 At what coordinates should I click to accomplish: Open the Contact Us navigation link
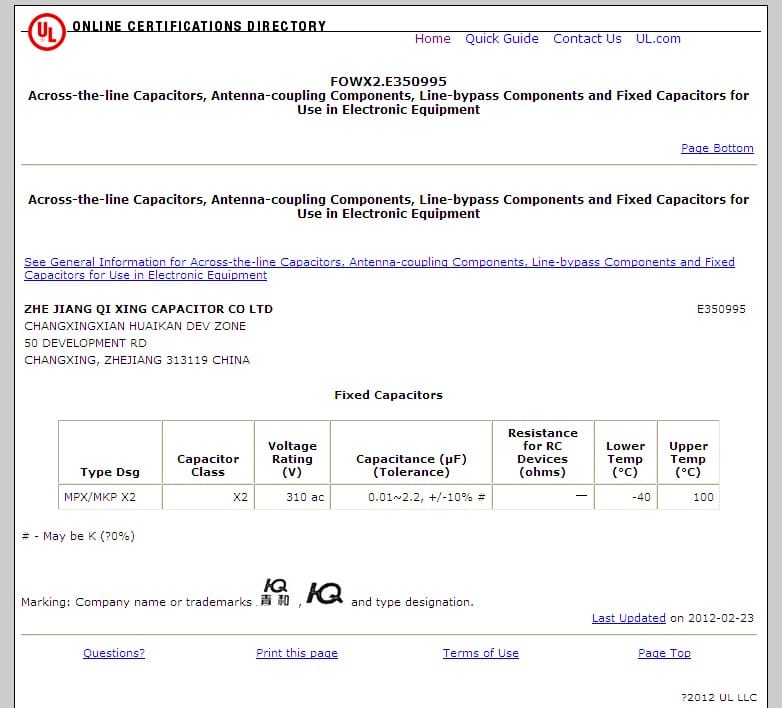point(587,39)
